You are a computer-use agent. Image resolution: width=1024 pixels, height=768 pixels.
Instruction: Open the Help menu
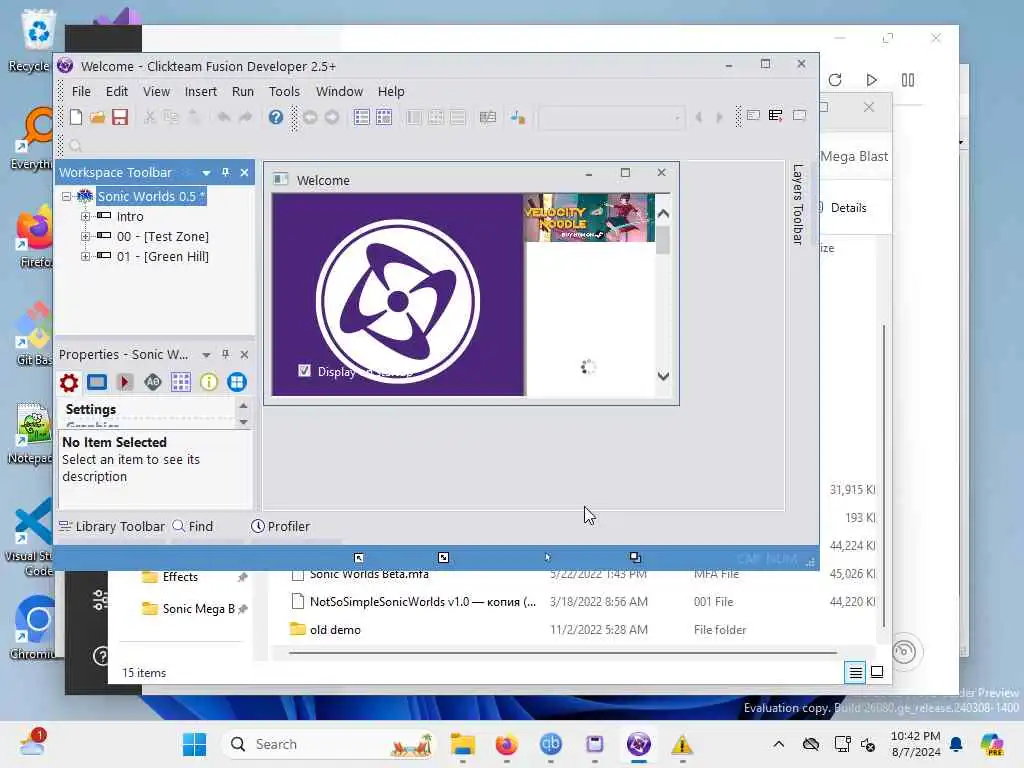[391, 91]
